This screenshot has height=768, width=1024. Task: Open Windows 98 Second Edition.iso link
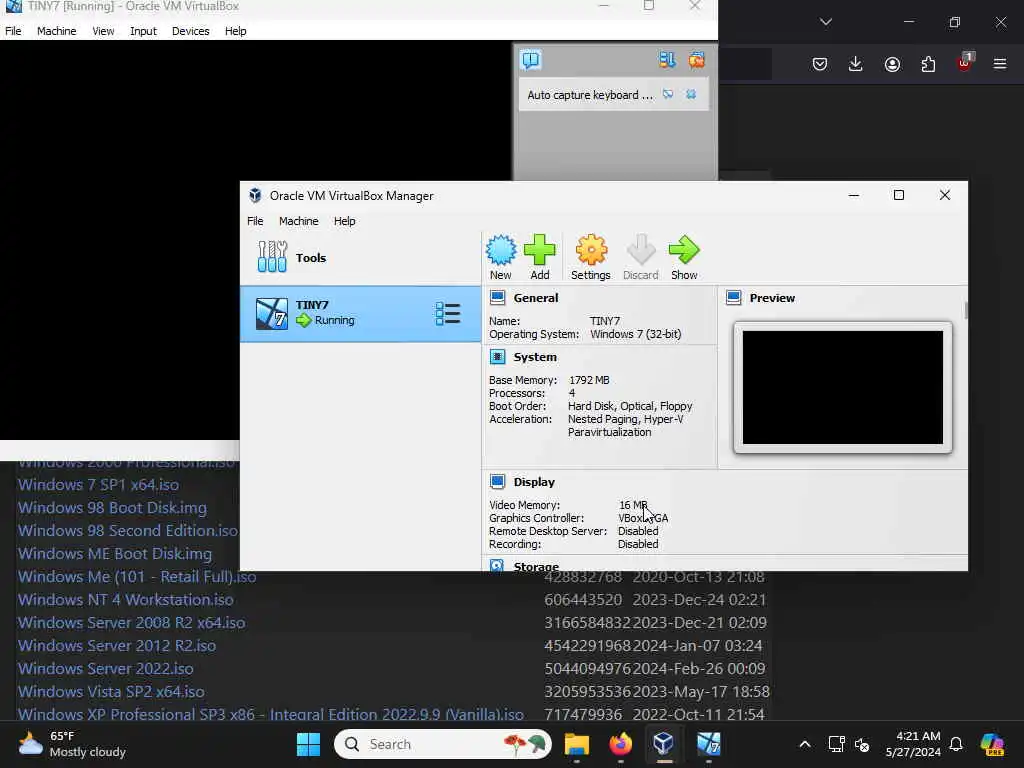(x=127, y=530)
